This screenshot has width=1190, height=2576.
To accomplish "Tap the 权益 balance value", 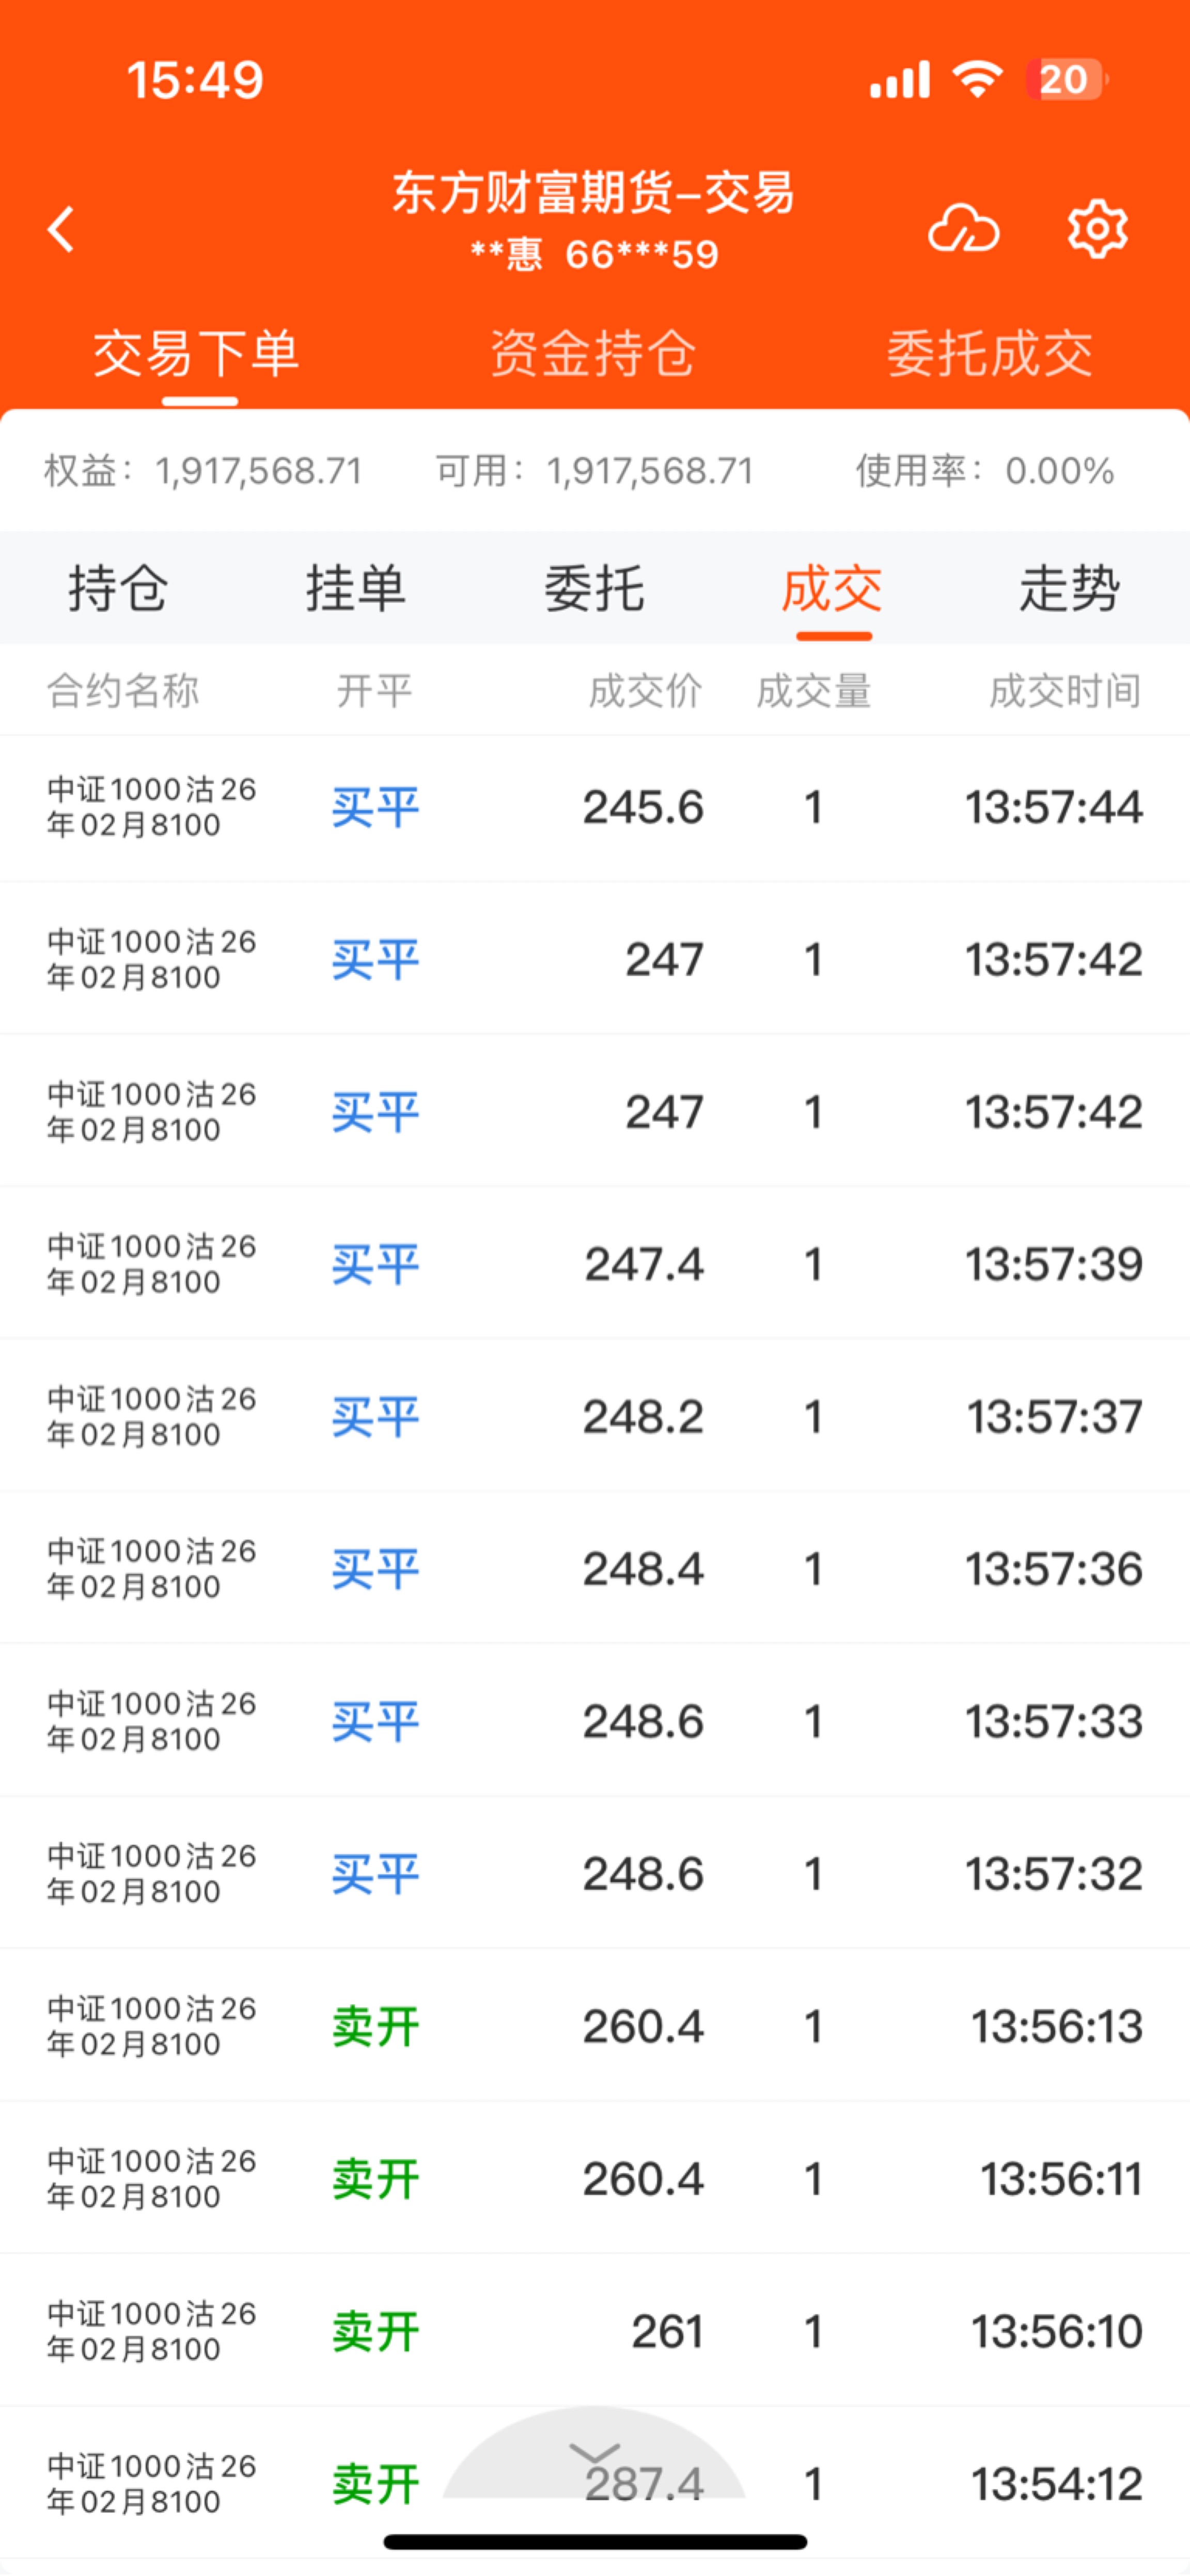I will 258,471.
